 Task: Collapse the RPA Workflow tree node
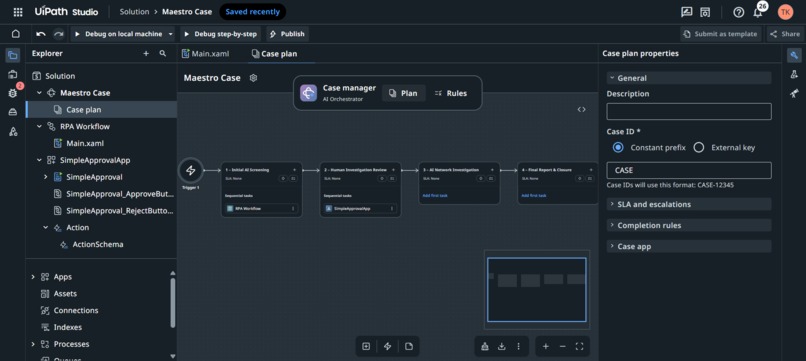40,127
